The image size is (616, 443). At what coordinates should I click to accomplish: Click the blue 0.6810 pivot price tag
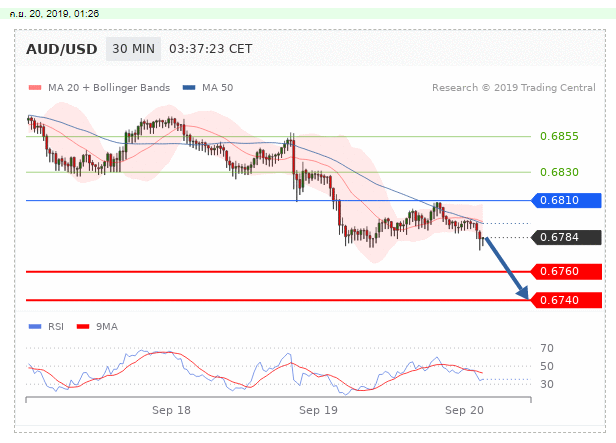coord(566,200)
